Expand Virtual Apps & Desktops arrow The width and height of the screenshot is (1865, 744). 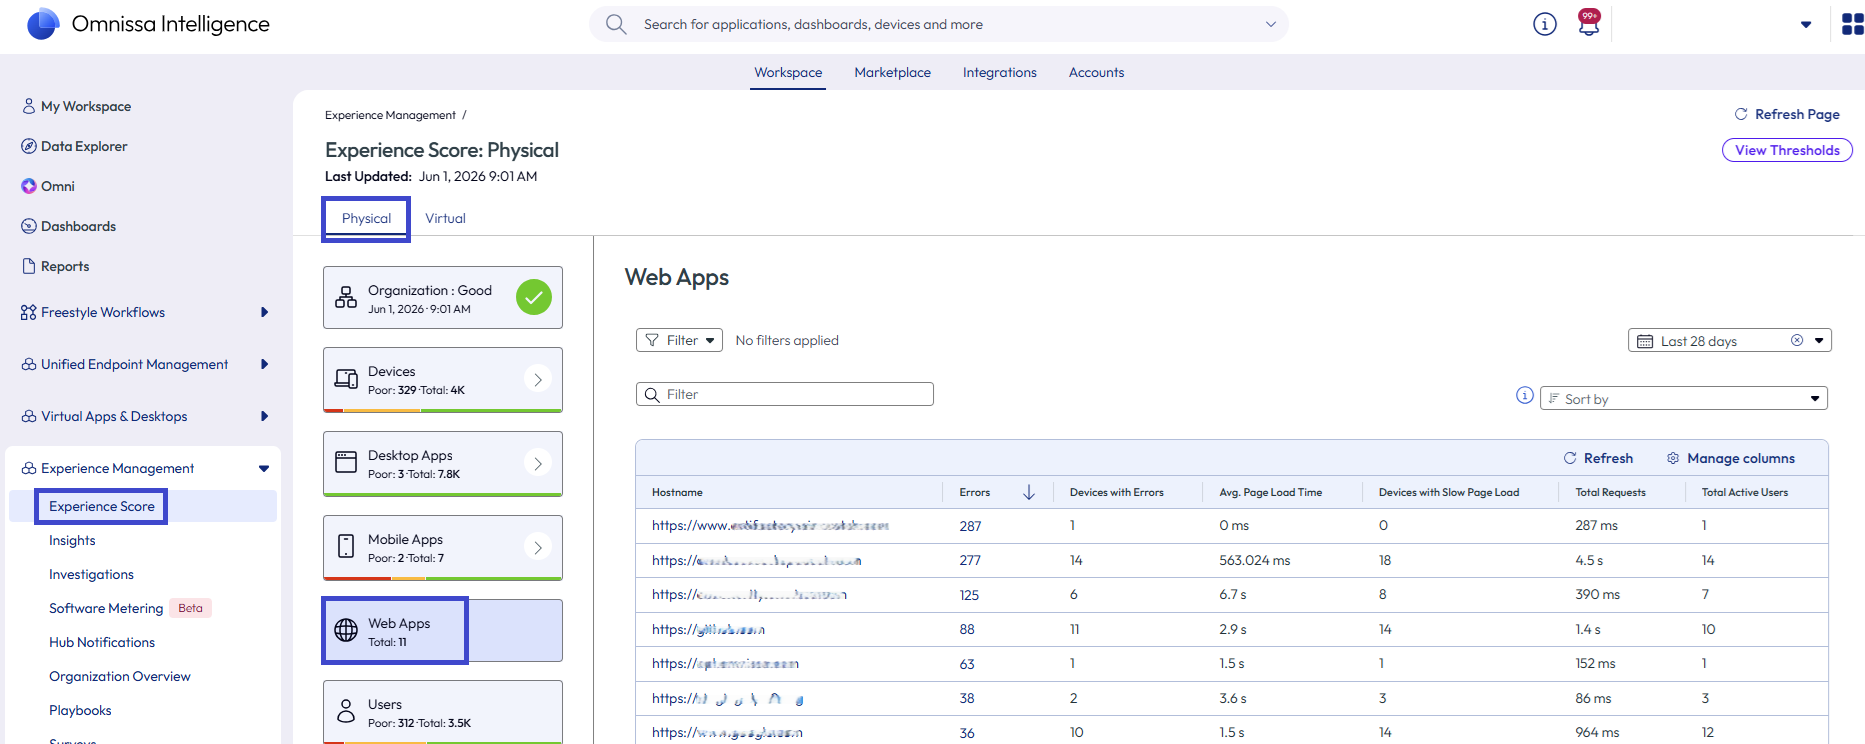point(264,416)
